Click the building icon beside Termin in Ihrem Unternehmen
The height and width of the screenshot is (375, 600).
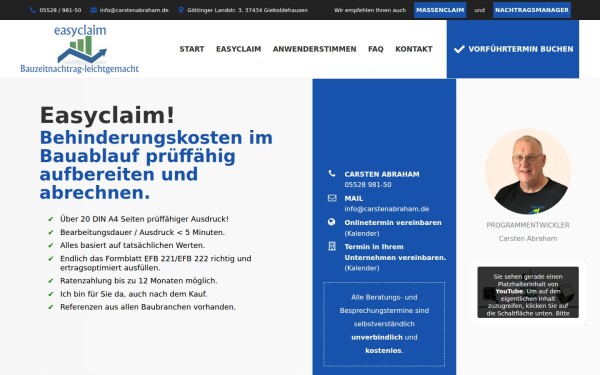point(332,246)
